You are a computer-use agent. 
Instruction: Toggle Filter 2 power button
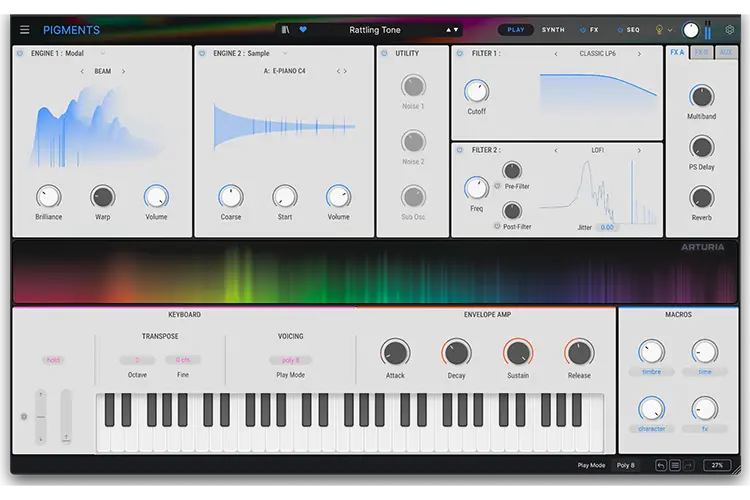coord(460,150)
